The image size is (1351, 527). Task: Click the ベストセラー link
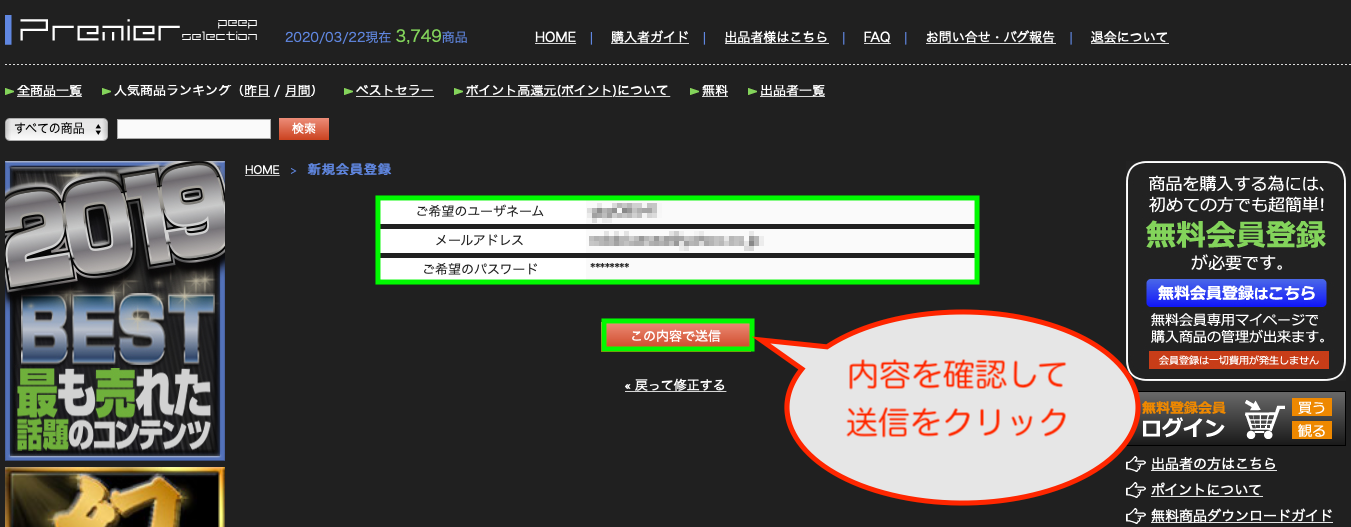click(x=394, y=91)
